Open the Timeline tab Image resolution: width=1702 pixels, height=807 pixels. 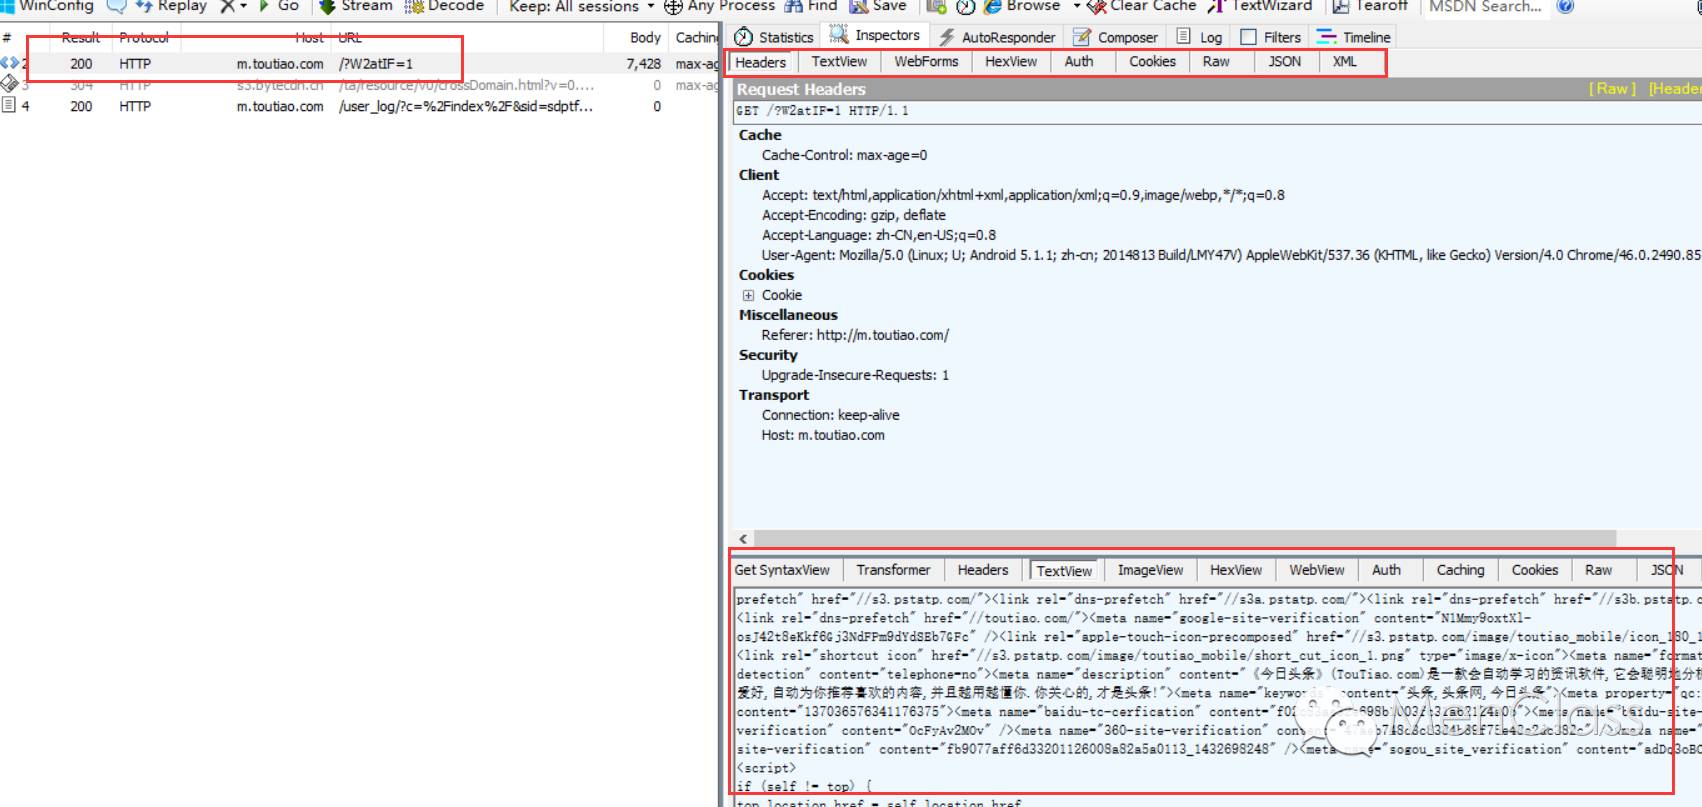point(1354,37)
